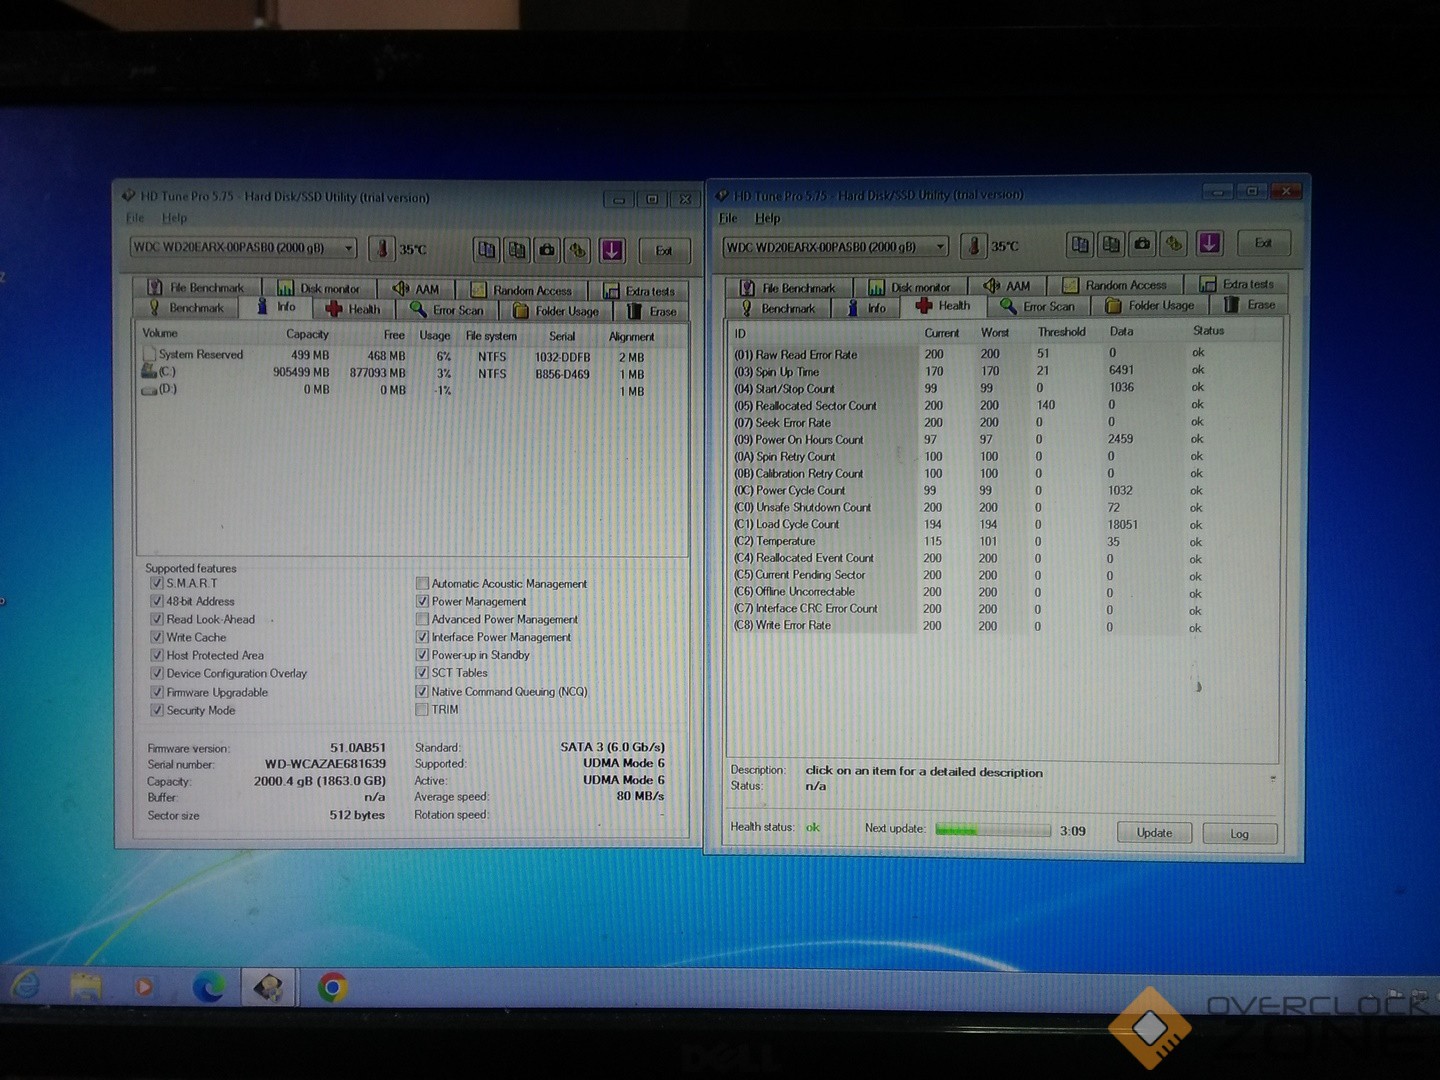Image resolution: width=1440 pixels, height=1080 pixels.
Task: Click options icon in left HD Tune toolbar
Action: 578,250
